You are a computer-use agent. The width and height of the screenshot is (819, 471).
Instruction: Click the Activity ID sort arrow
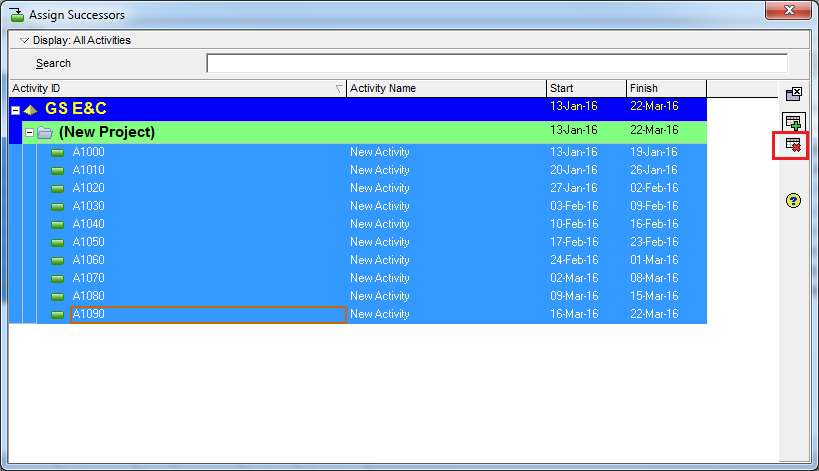pyautogui.click(x=339, y=89)
